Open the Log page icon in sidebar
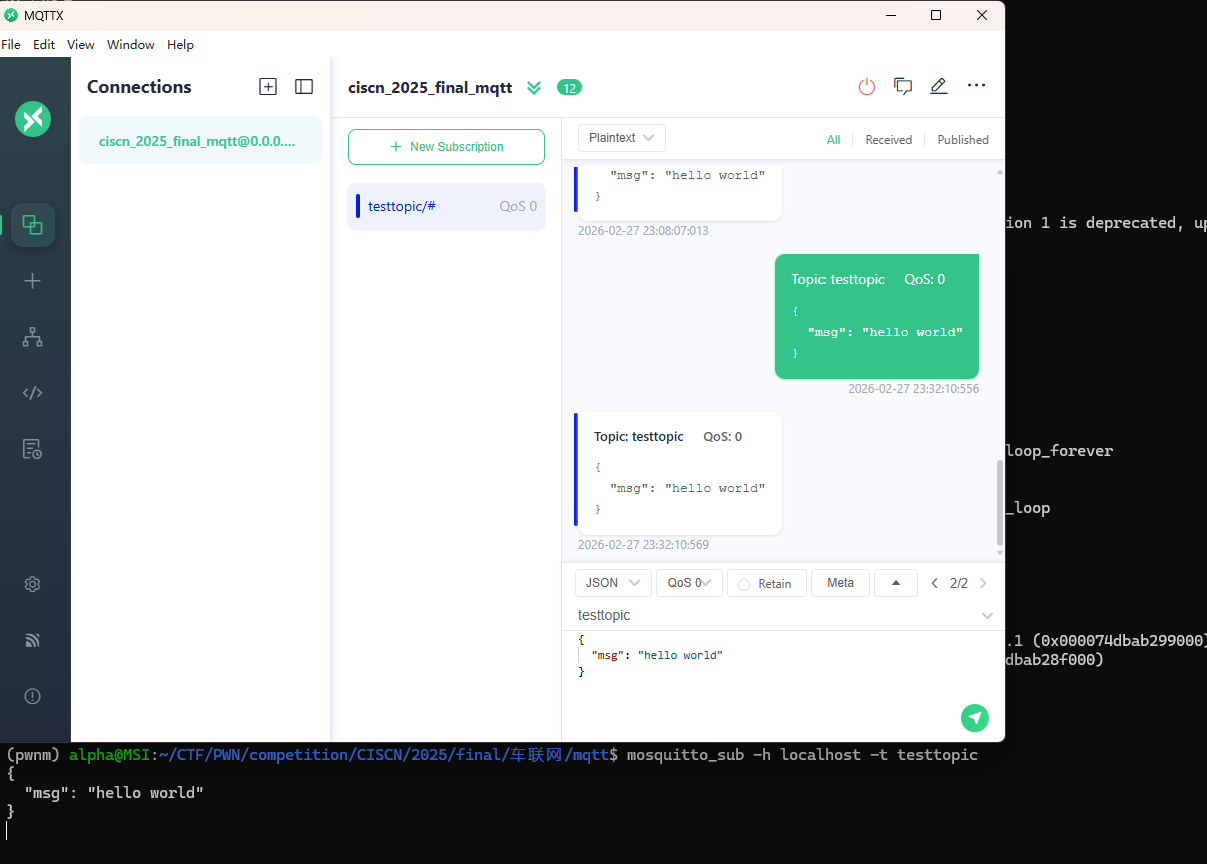 [32, 449]
